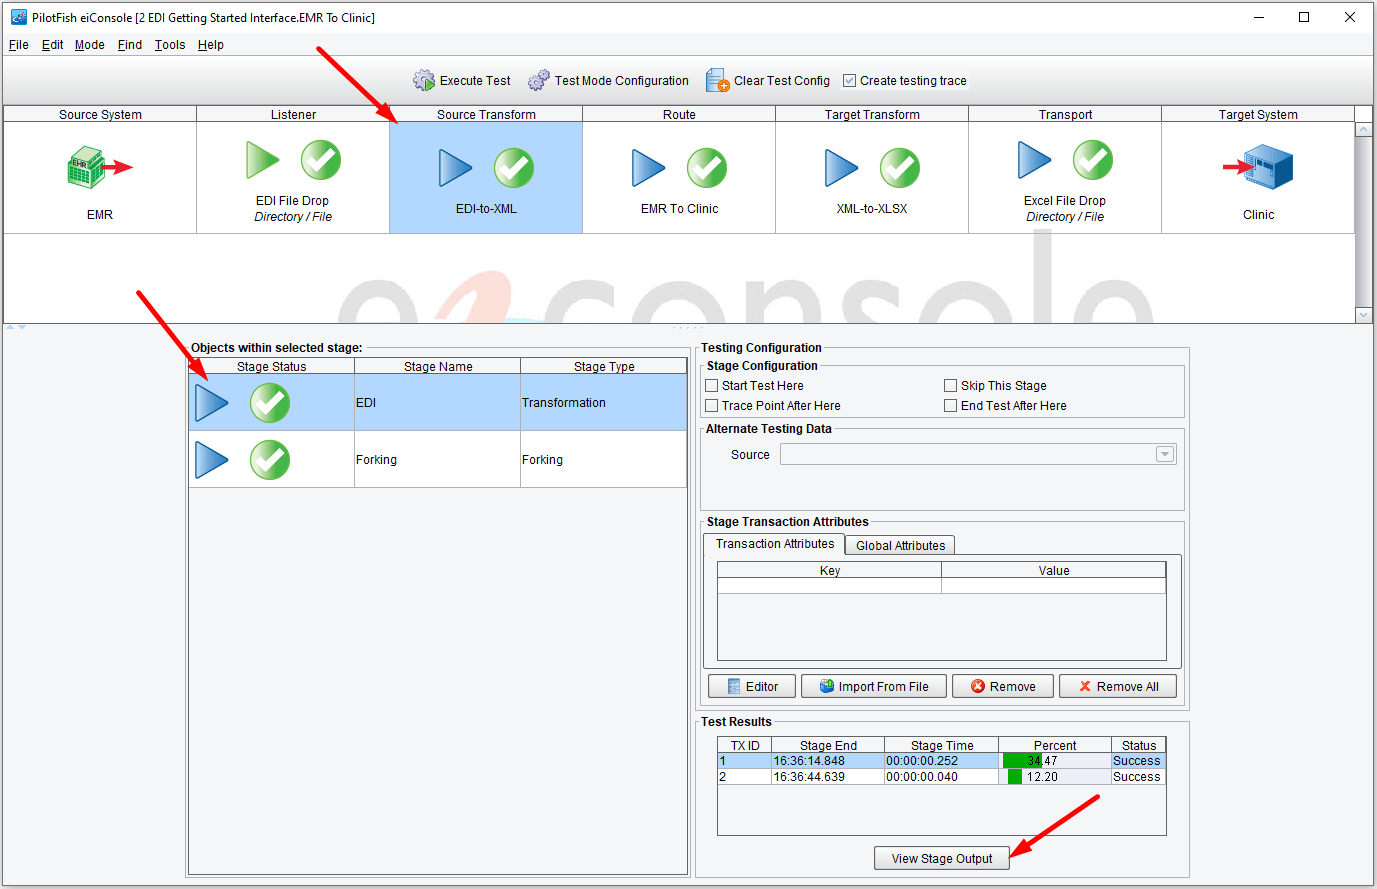Open the Edit menu
Image resolution: width=1377 pixels, height=889 pixels.
[x=53, y=45]
